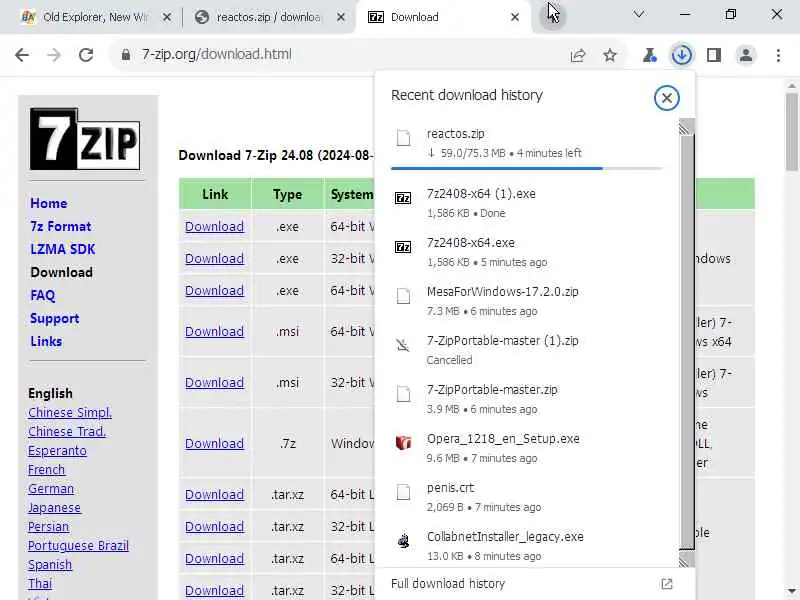Click the lock icon in address bar
Screen dimensions: 800x600
(x=126, y=55)
